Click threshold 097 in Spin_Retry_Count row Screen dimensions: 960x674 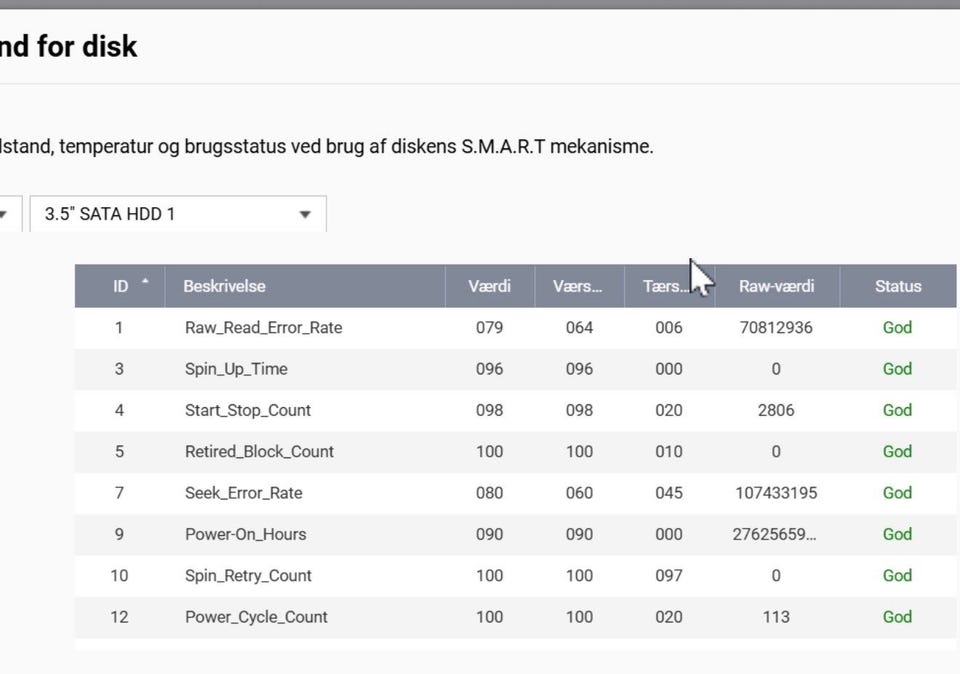tap(669, 575)
